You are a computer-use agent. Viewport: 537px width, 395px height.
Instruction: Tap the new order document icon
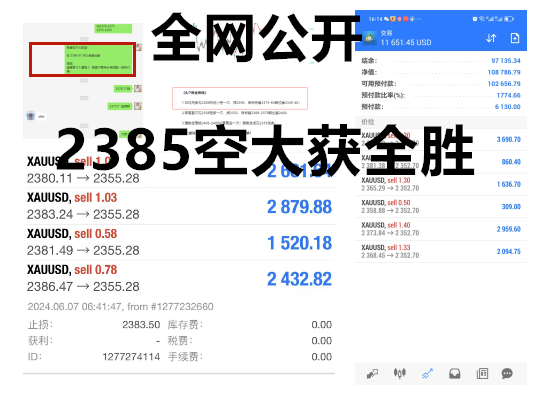(x=515, y=38)
